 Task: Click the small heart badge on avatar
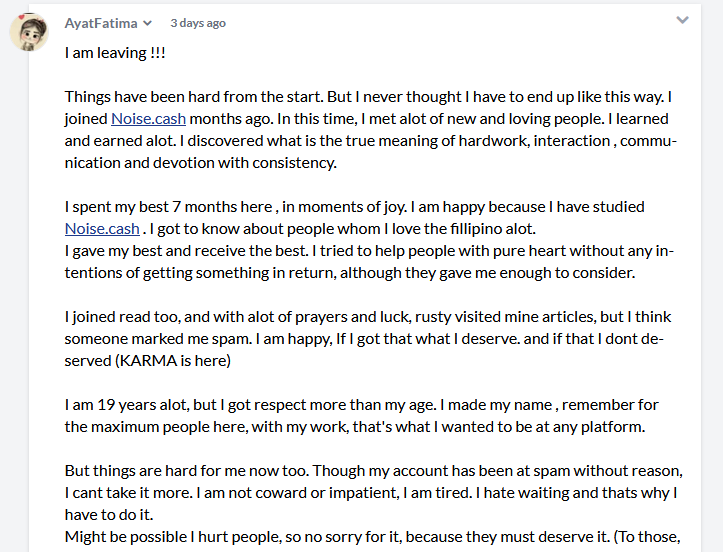point(22,17)
